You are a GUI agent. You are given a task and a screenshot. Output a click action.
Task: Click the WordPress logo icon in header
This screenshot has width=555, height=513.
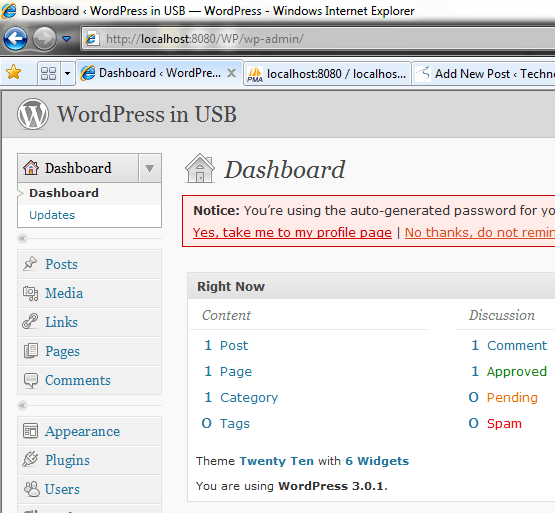pos(33,114)
